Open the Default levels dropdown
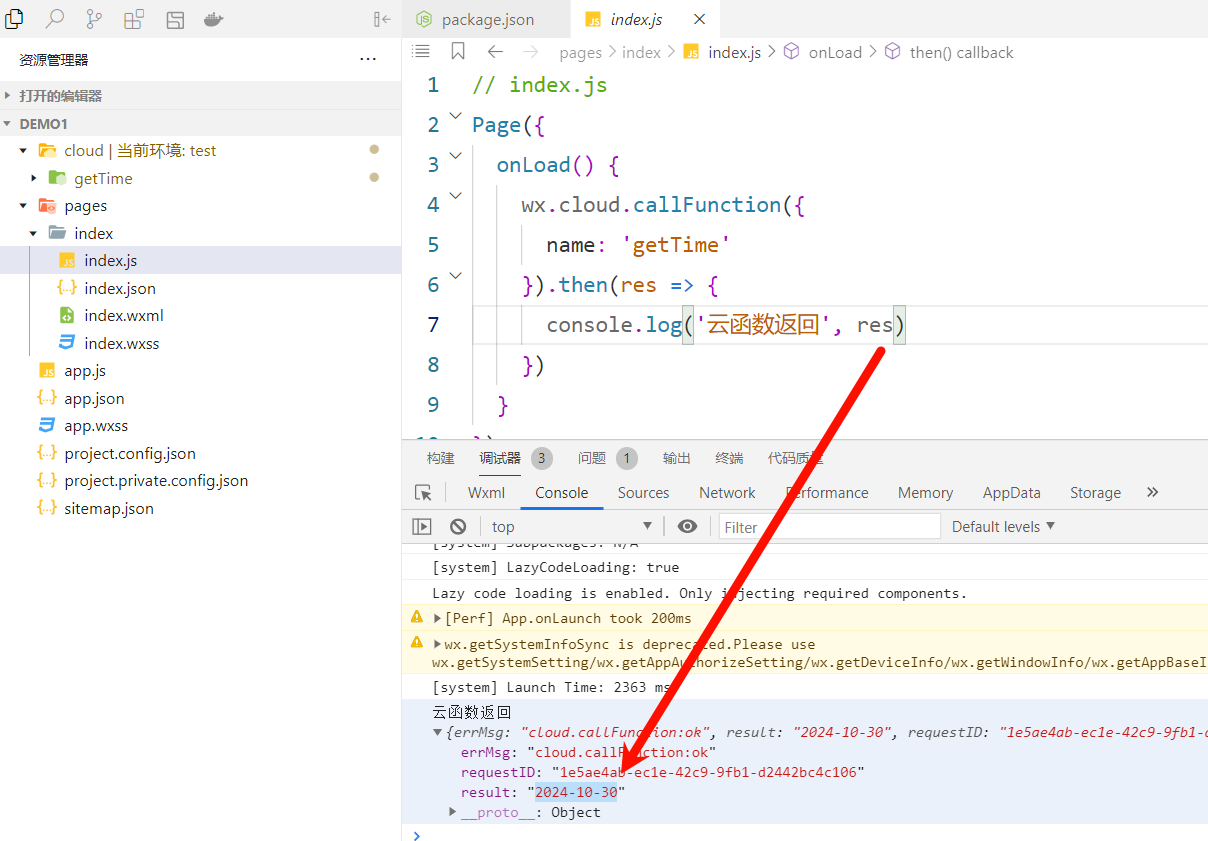1208x841 pixels. pyautogui.click(x=1003, y=527)
